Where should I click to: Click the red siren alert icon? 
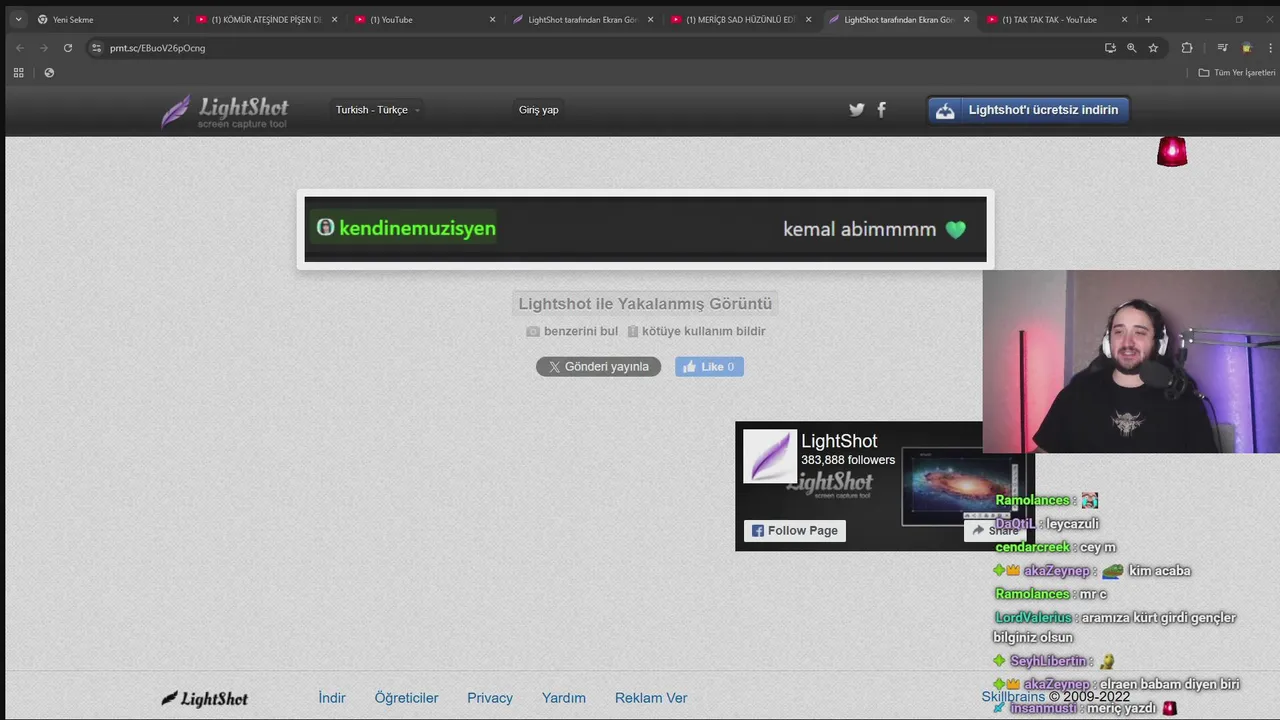pyautogui.click(x=1172, y=151)
